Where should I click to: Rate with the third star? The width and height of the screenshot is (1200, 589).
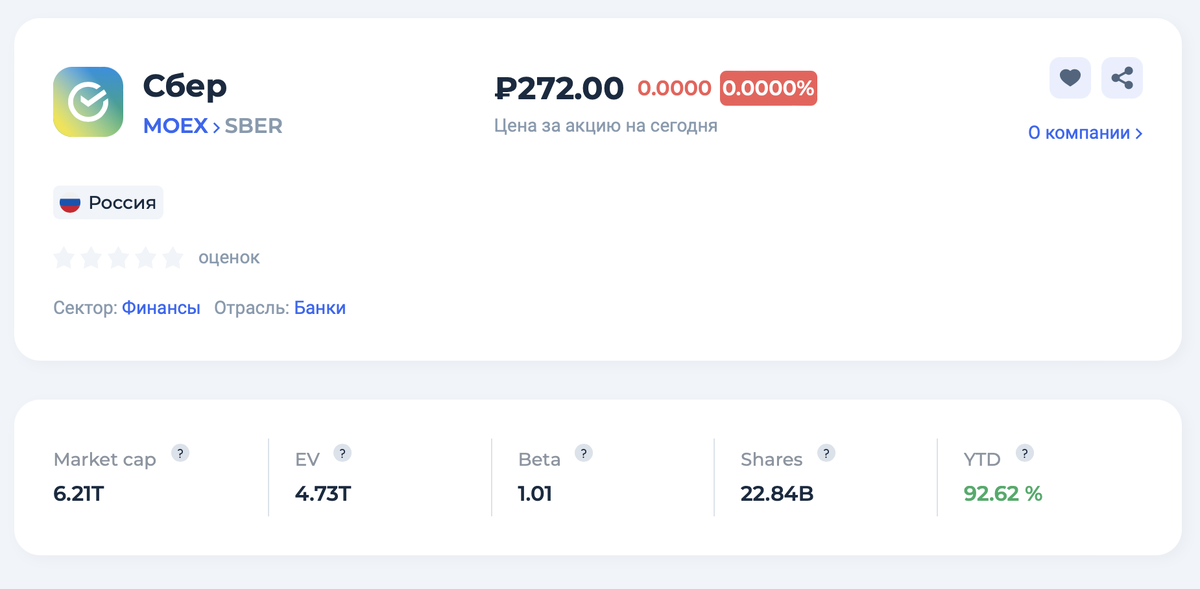point(118,258)
